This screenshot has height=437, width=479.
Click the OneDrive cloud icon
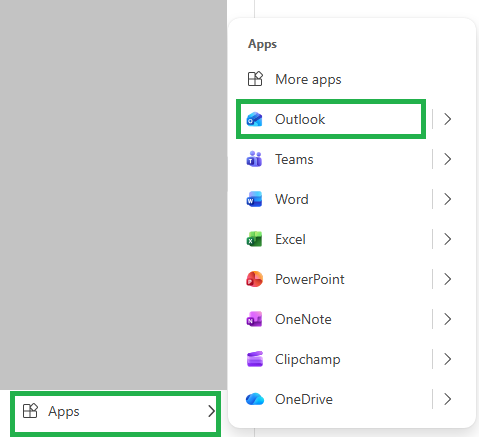tap(255, 399)
